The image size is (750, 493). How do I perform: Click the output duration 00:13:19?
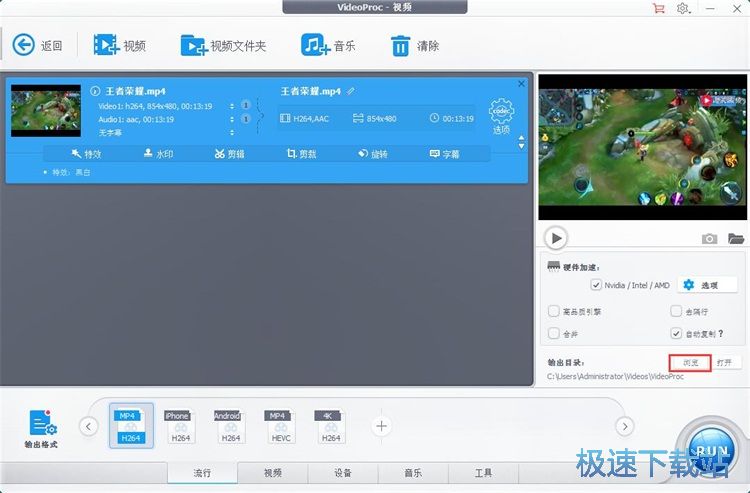click(x=458, y=119)
